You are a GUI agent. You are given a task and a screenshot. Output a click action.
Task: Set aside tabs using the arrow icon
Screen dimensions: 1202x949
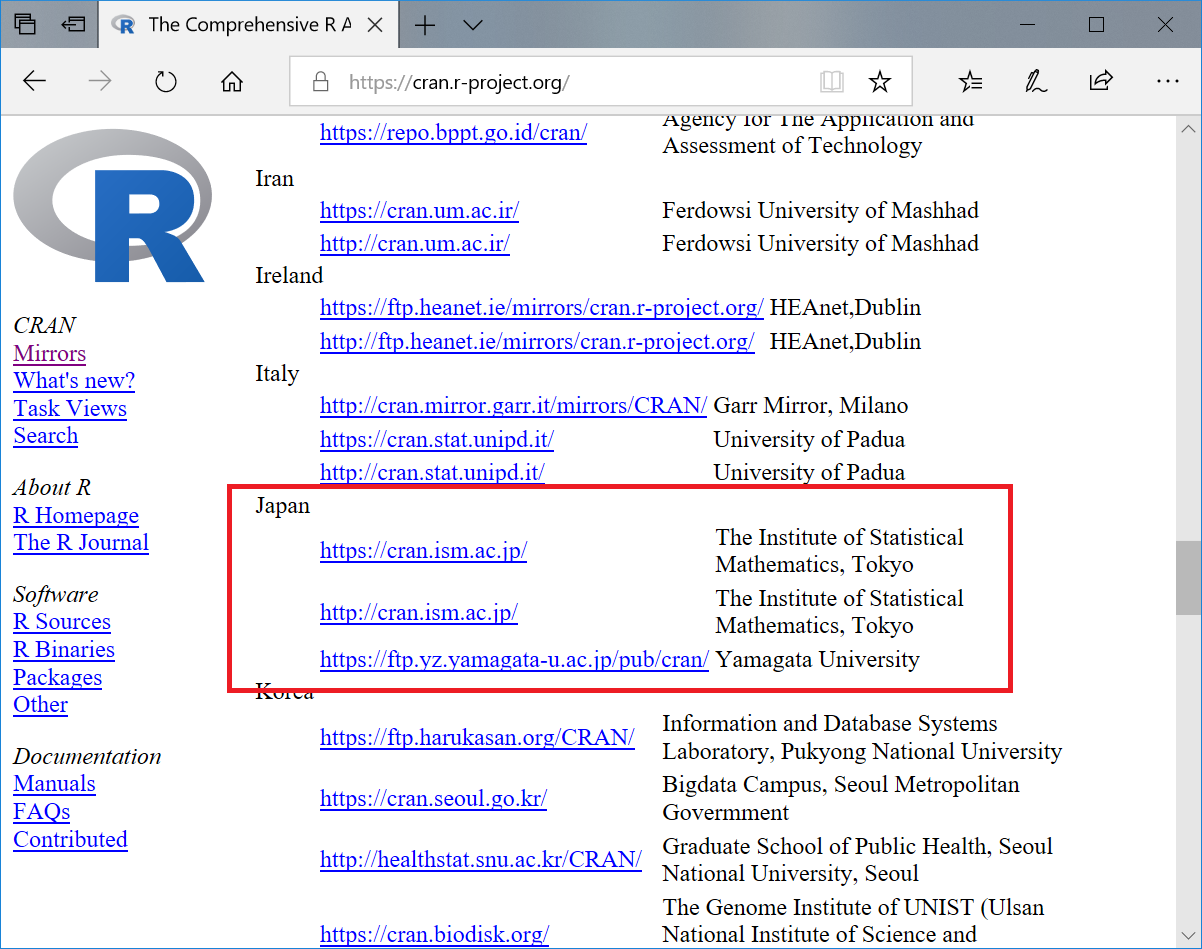coord(72,25)
